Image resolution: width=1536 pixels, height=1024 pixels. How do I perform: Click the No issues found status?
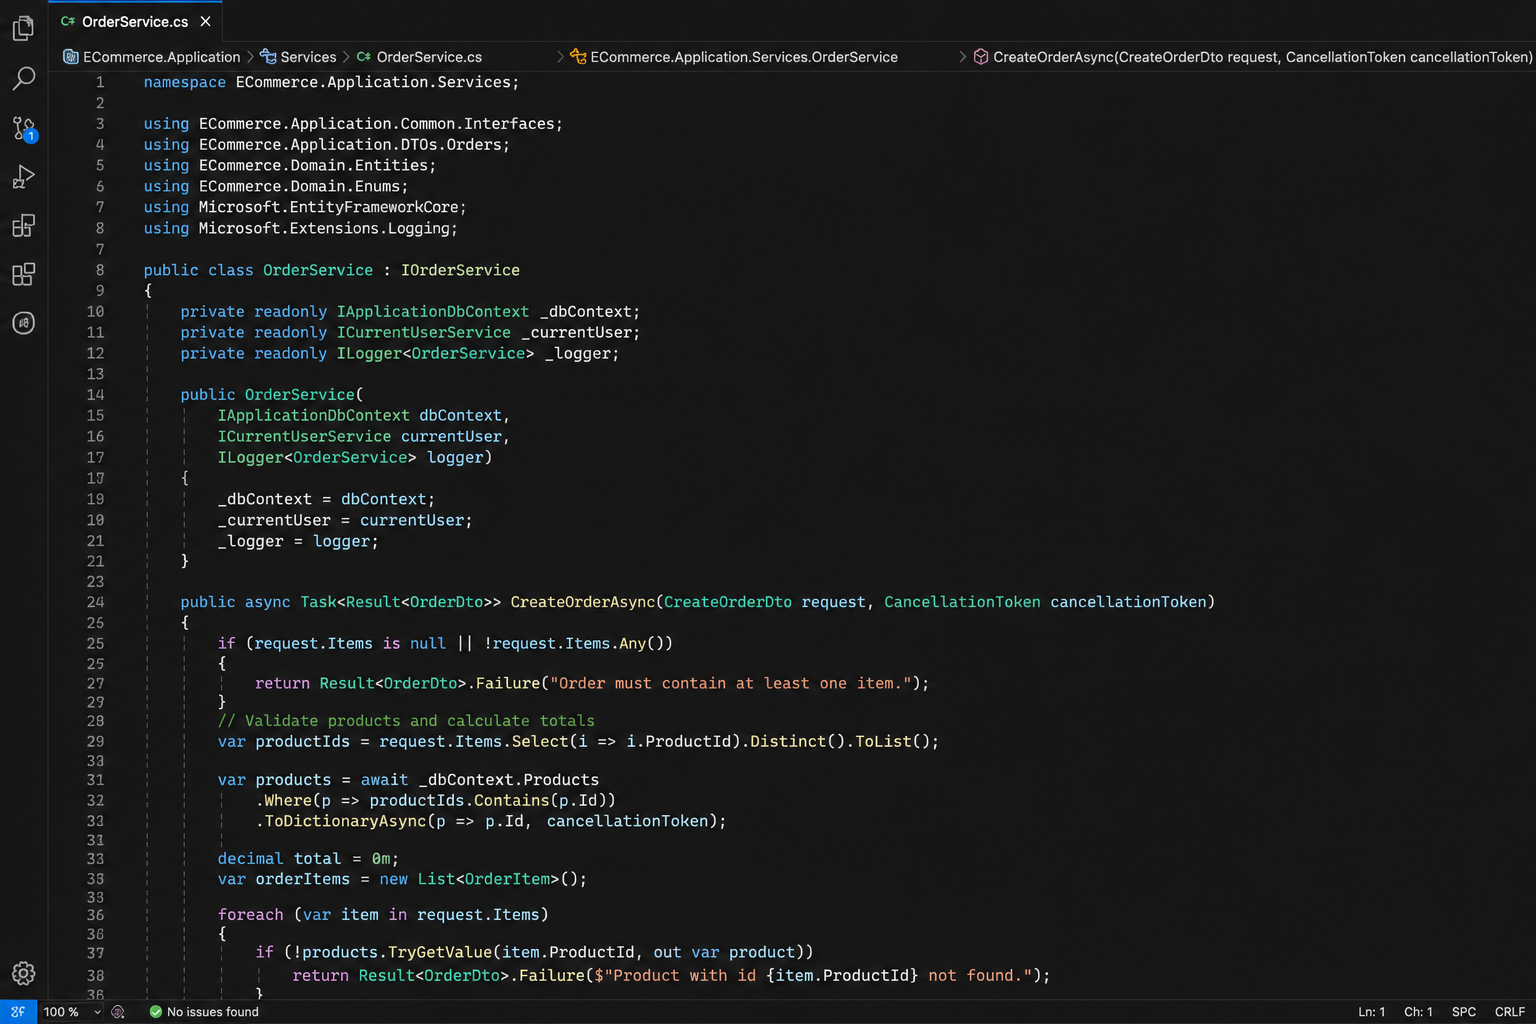tap(204, 1012)
